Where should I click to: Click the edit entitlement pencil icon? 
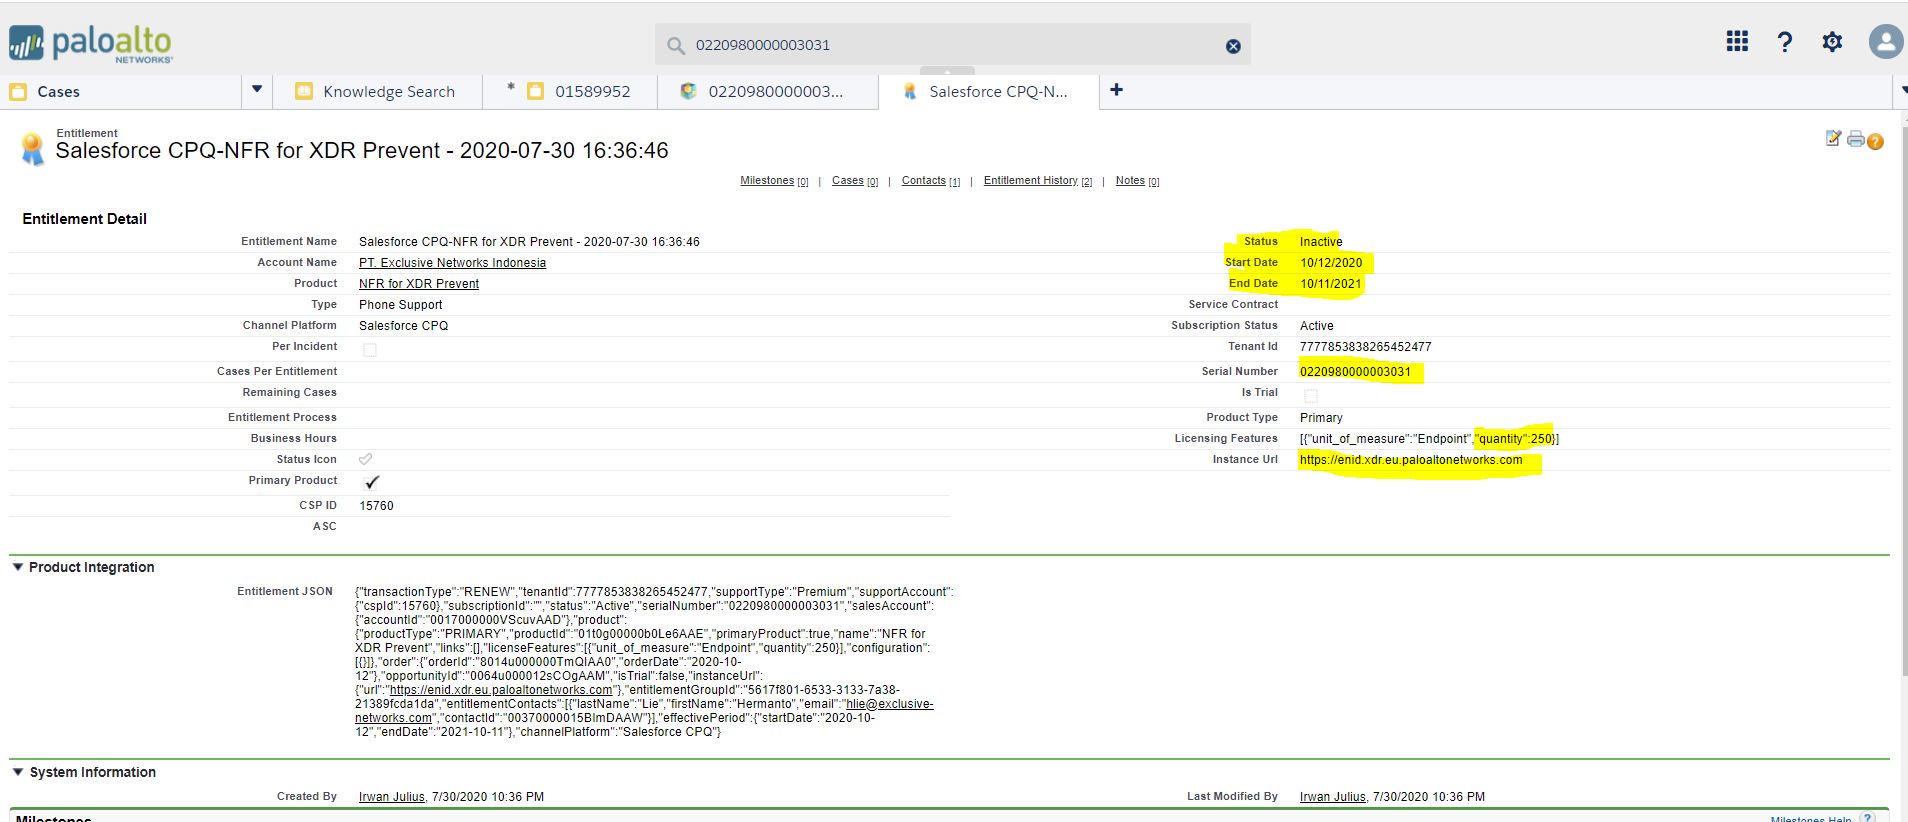click(x=1832, y=139)
